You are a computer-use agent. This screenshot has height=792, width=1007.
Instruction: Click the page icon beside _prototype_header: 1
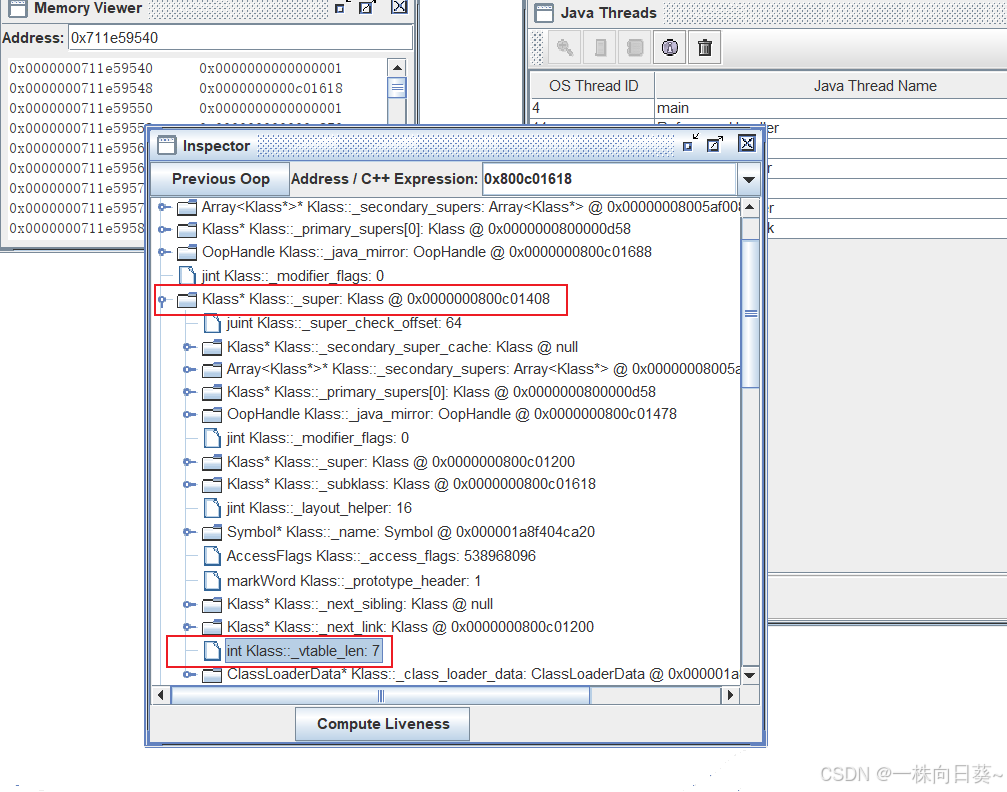[212, 581]
